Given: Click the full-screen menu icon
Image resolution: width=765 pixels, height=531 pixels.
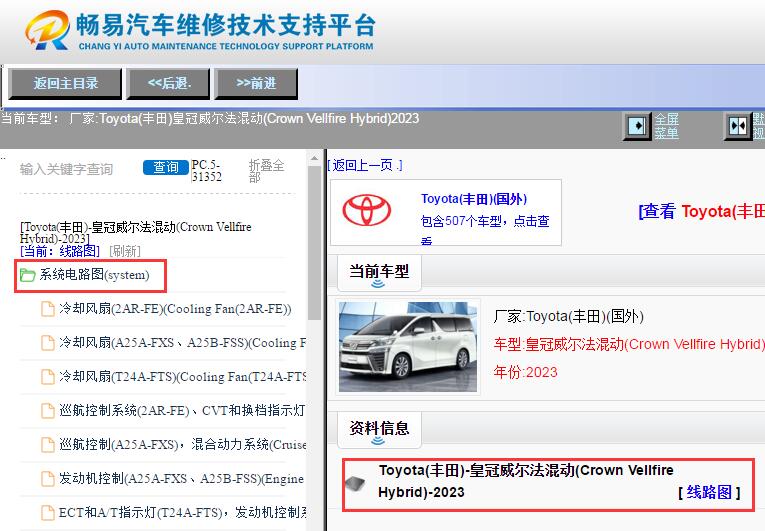Looking at the screenshot, I should tap(637, 126).
